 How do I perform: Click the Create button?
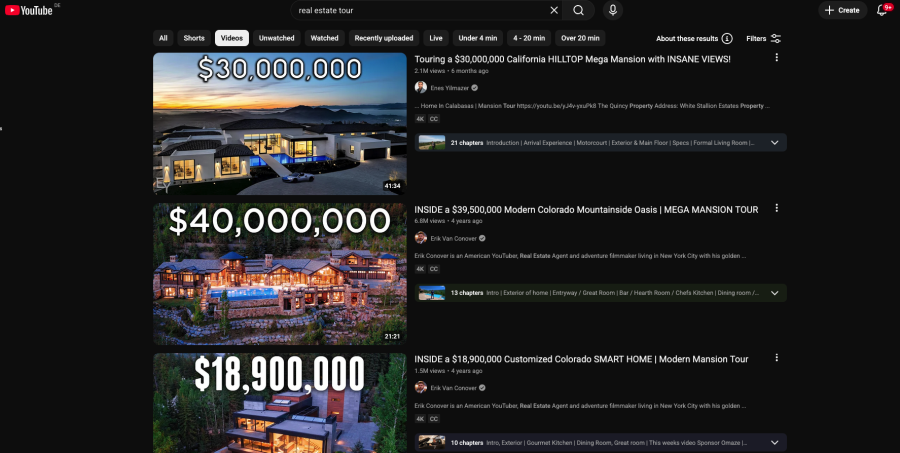(x=842, y=10)
